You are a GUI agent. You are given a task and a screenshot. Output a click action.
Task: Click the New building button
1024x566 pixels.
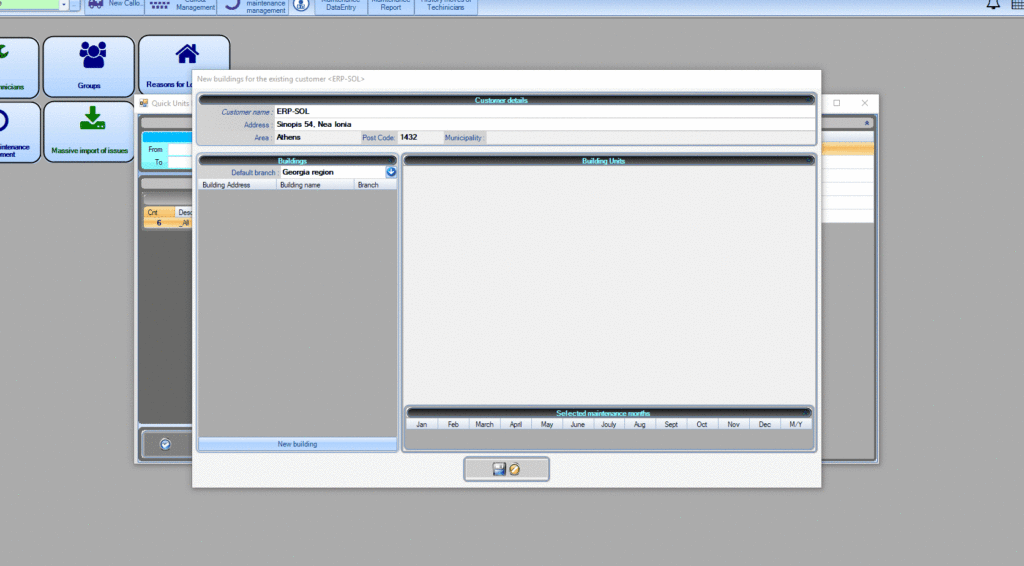pos(297,443)
